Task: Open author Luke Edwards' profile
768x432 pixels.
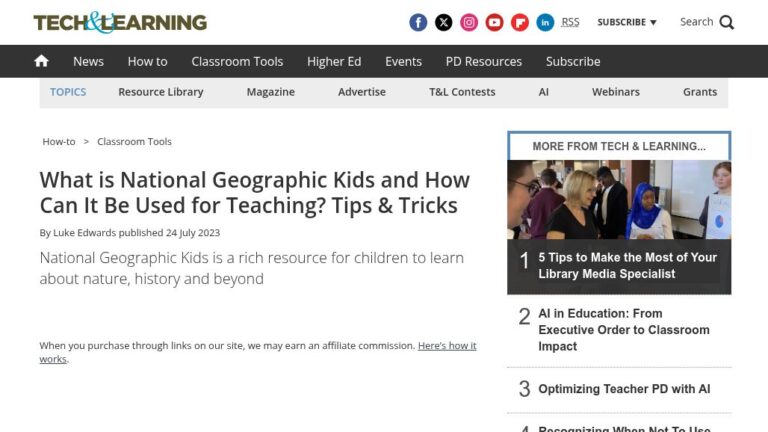Action: (x=84, y=233)
